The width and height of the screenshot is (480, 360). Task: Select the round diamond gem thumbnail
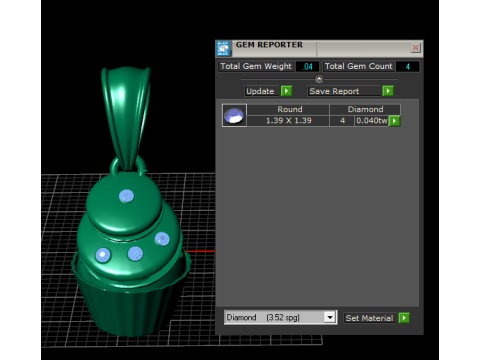(x=234, y=115)
